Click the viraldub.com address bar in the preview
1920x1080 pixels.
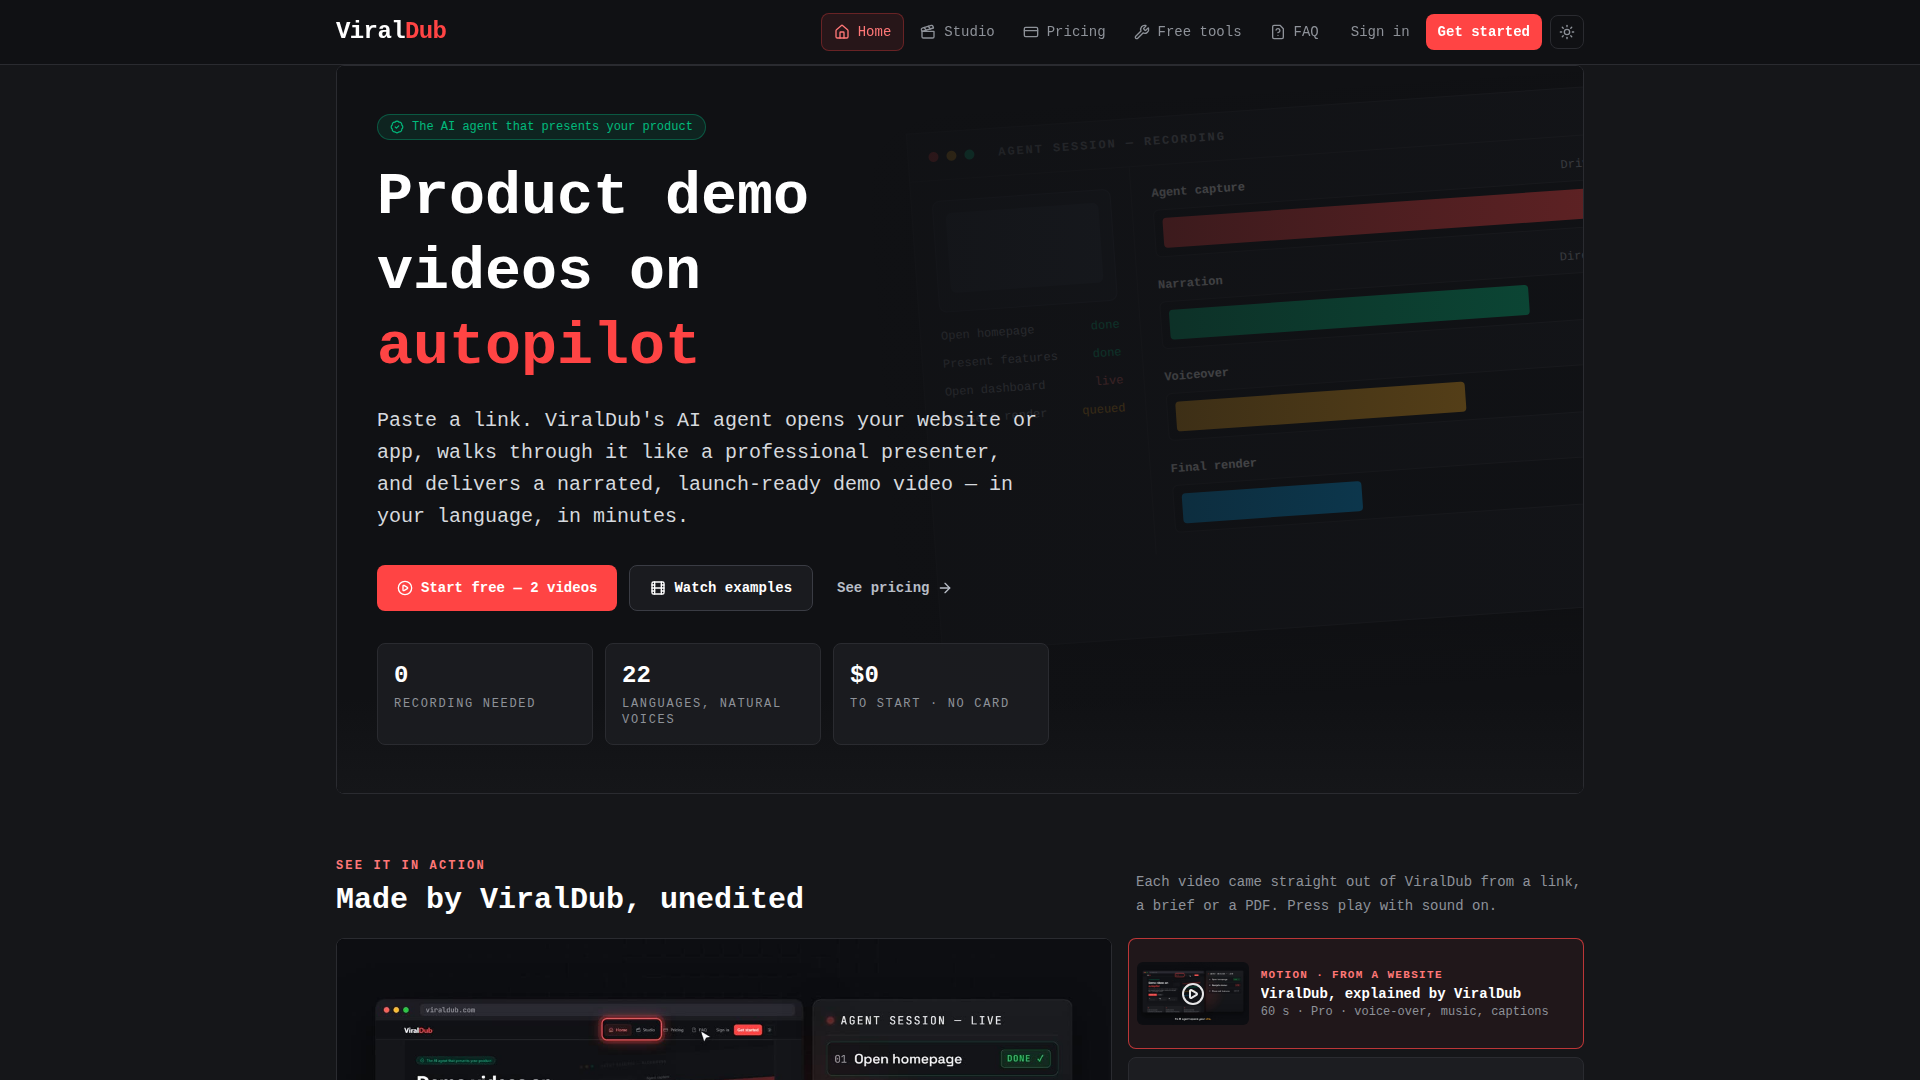pos(607,1010)
